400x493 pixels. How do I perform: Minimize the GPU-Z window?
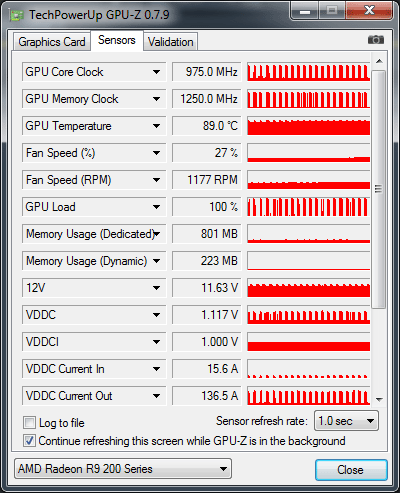[x=305, y=11]
